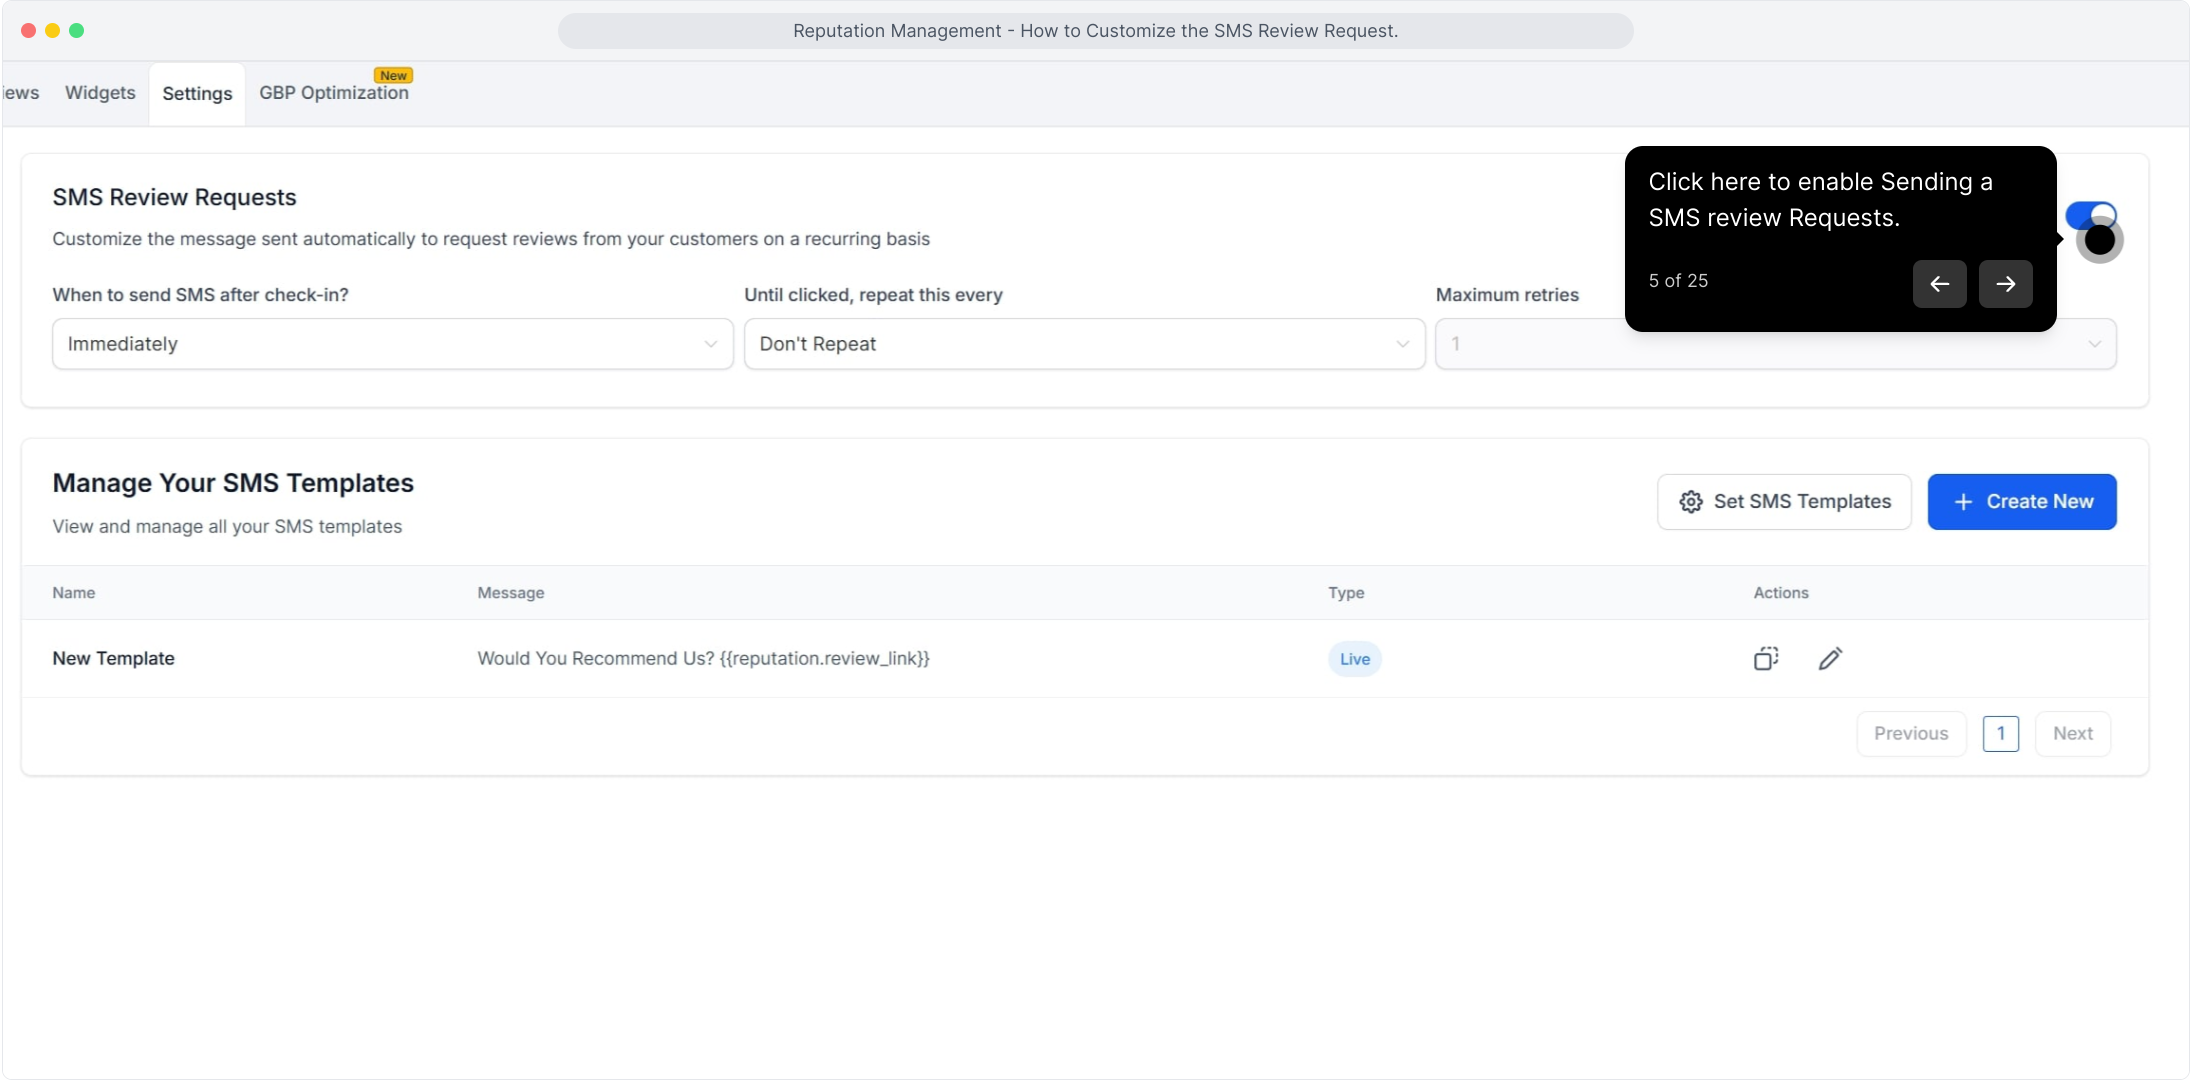The image size is (2192, 1080).
Task: Click the '5 of 25' step counter
Action: [x=1678, y=281]
